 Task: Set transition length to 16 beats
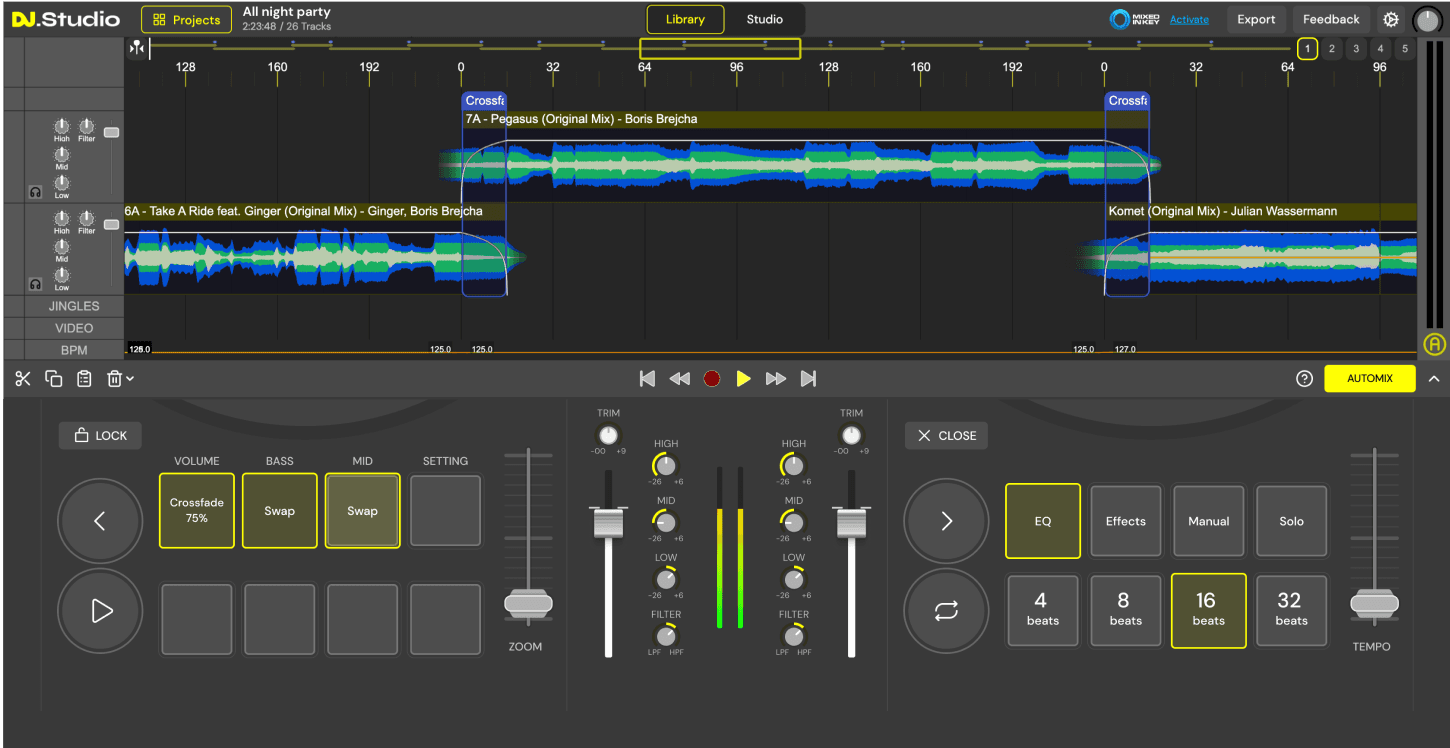(1209, 610)
